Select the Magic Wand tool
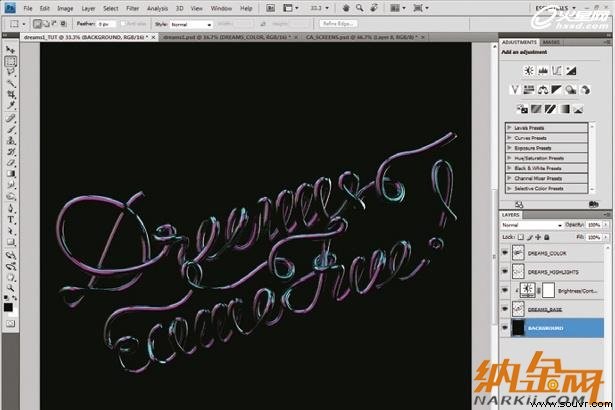615x410 pixels. [x=11, y=83]
